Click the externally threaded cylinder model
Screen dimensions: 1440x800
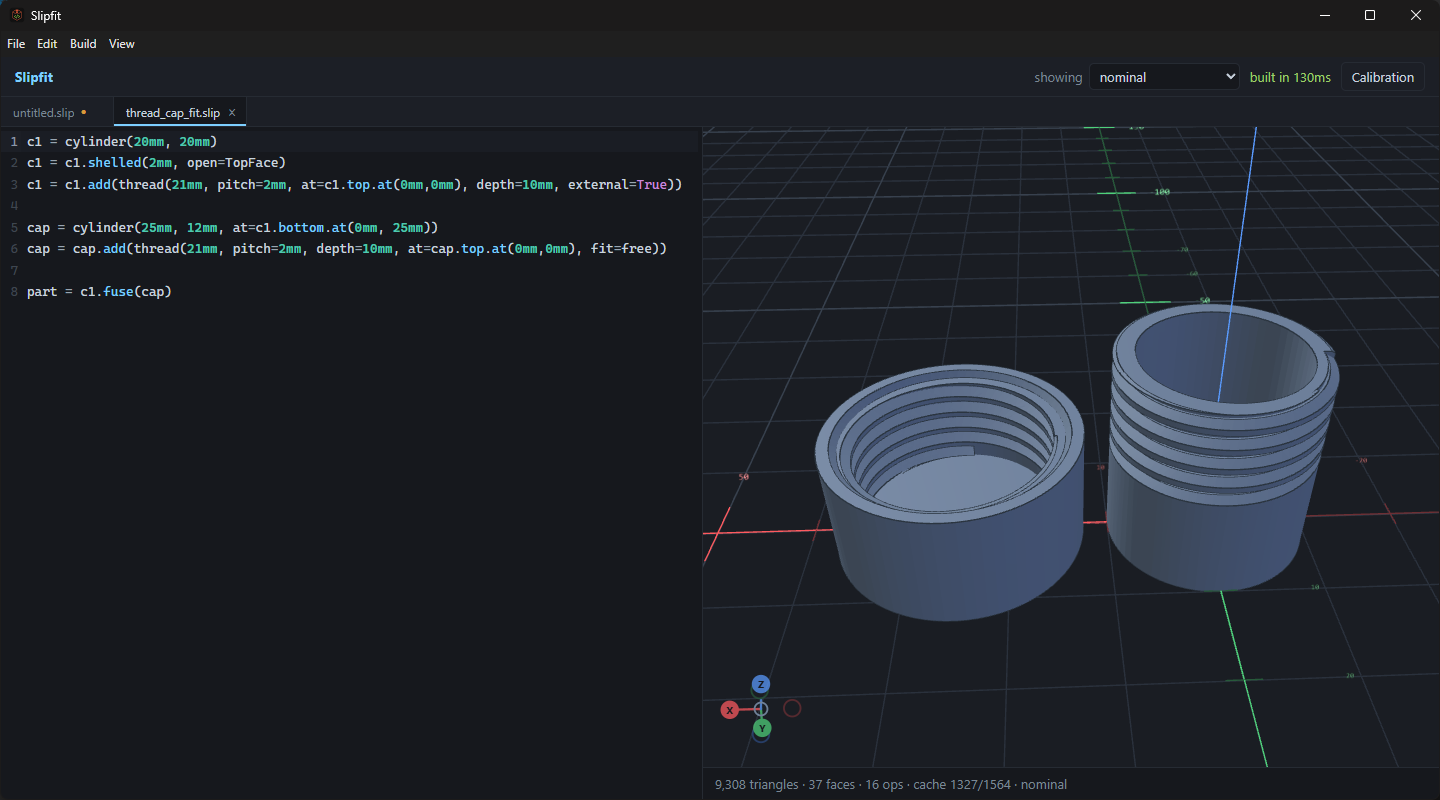click(1224, 448)
